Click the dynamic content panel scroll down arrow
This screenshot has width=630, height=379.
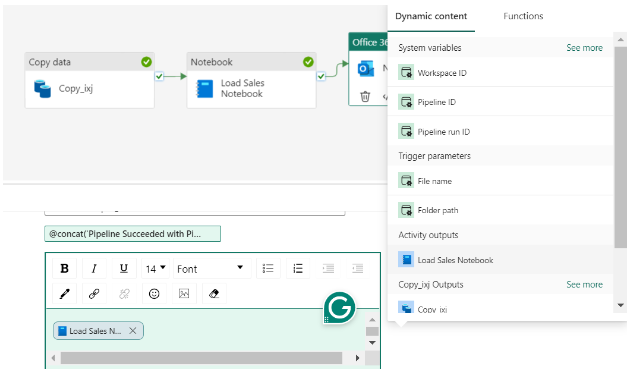[x=620, y=305]
